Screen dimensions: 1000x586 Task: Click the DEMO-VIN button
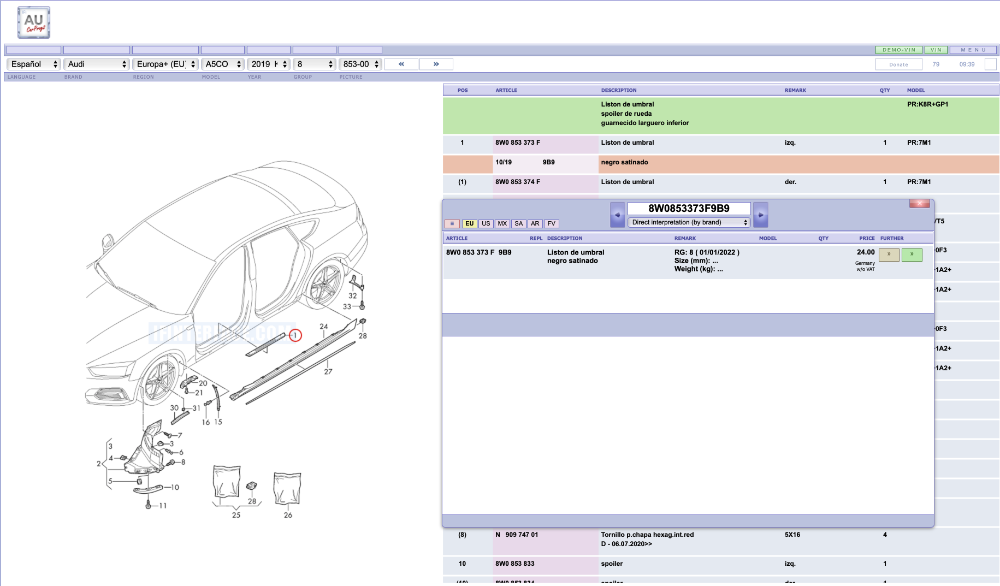[x=899, y=50]
